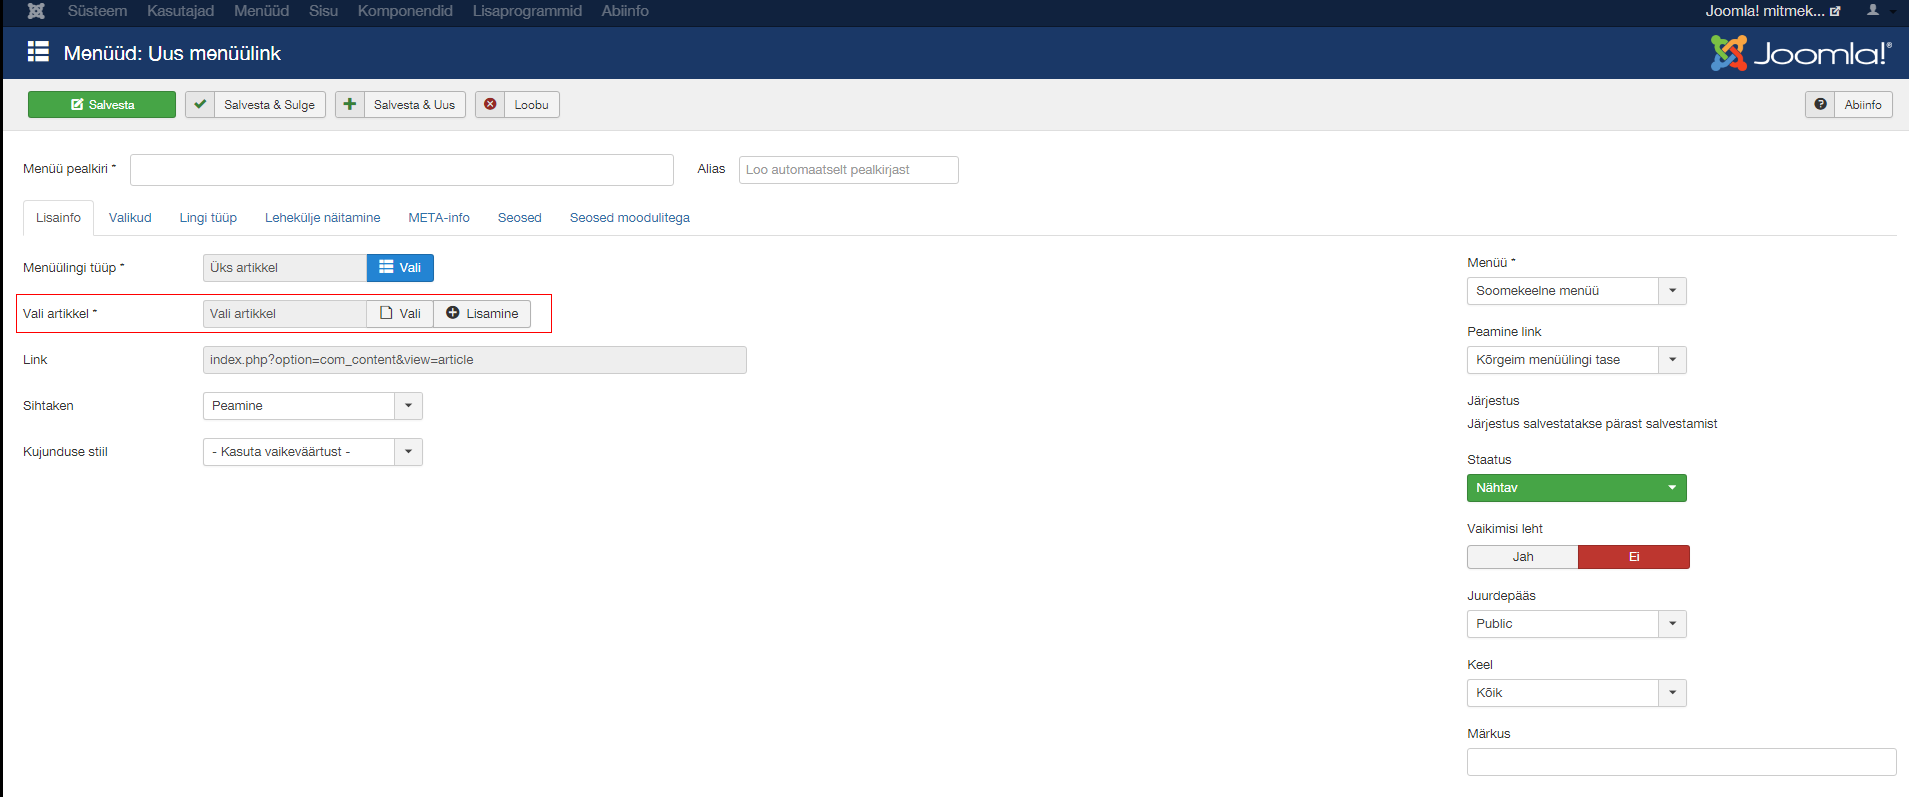Screen dimensions: 1909x797
Task: Open Abiinfo help button in toolbar
Action: (1849, 105)
